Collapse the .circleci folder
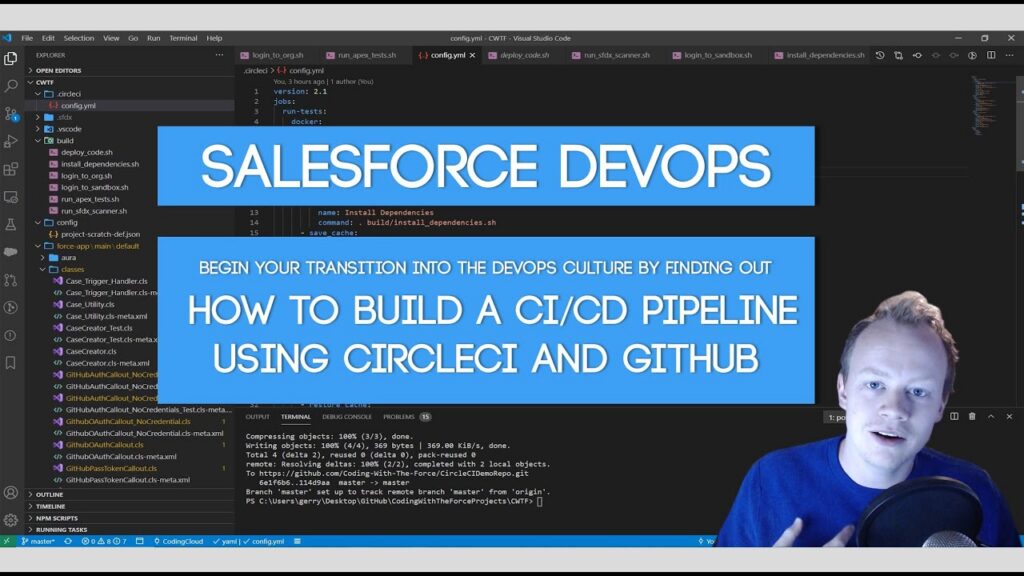1024x576 pixels. pos(68,94)
